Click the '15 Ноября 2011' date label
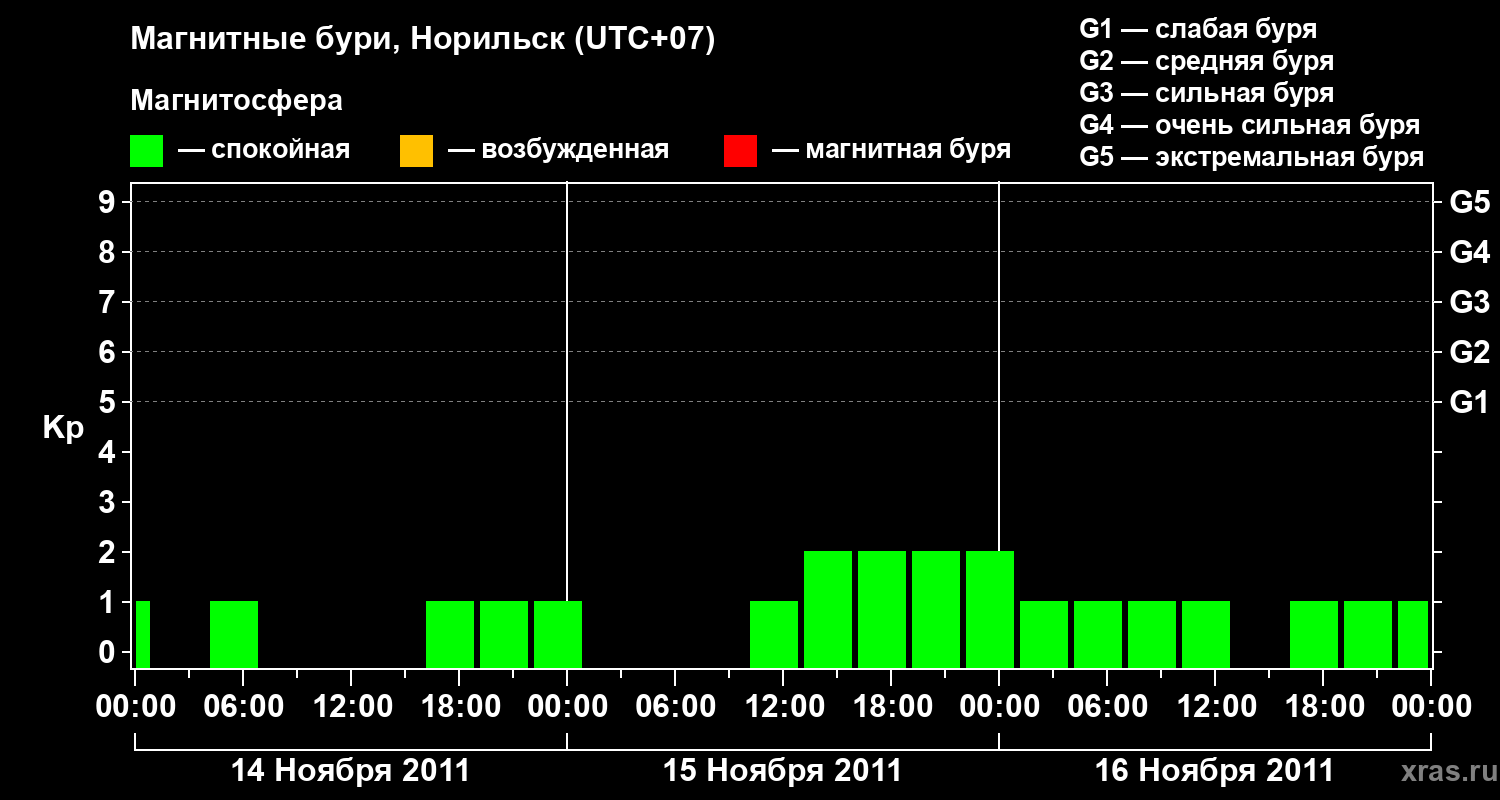Image resolution: width=1500 pixels, height=800 pixels. pos(782,771)
